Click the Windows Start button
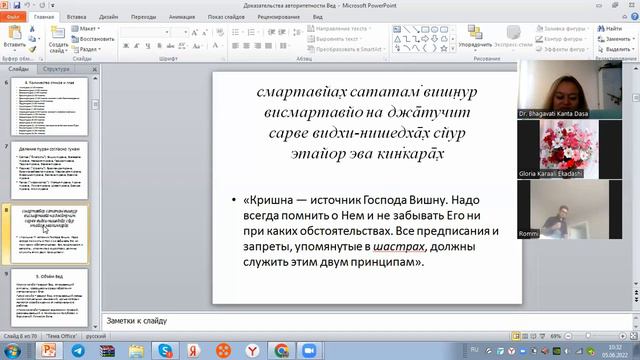640x360 pixels. 12,351
